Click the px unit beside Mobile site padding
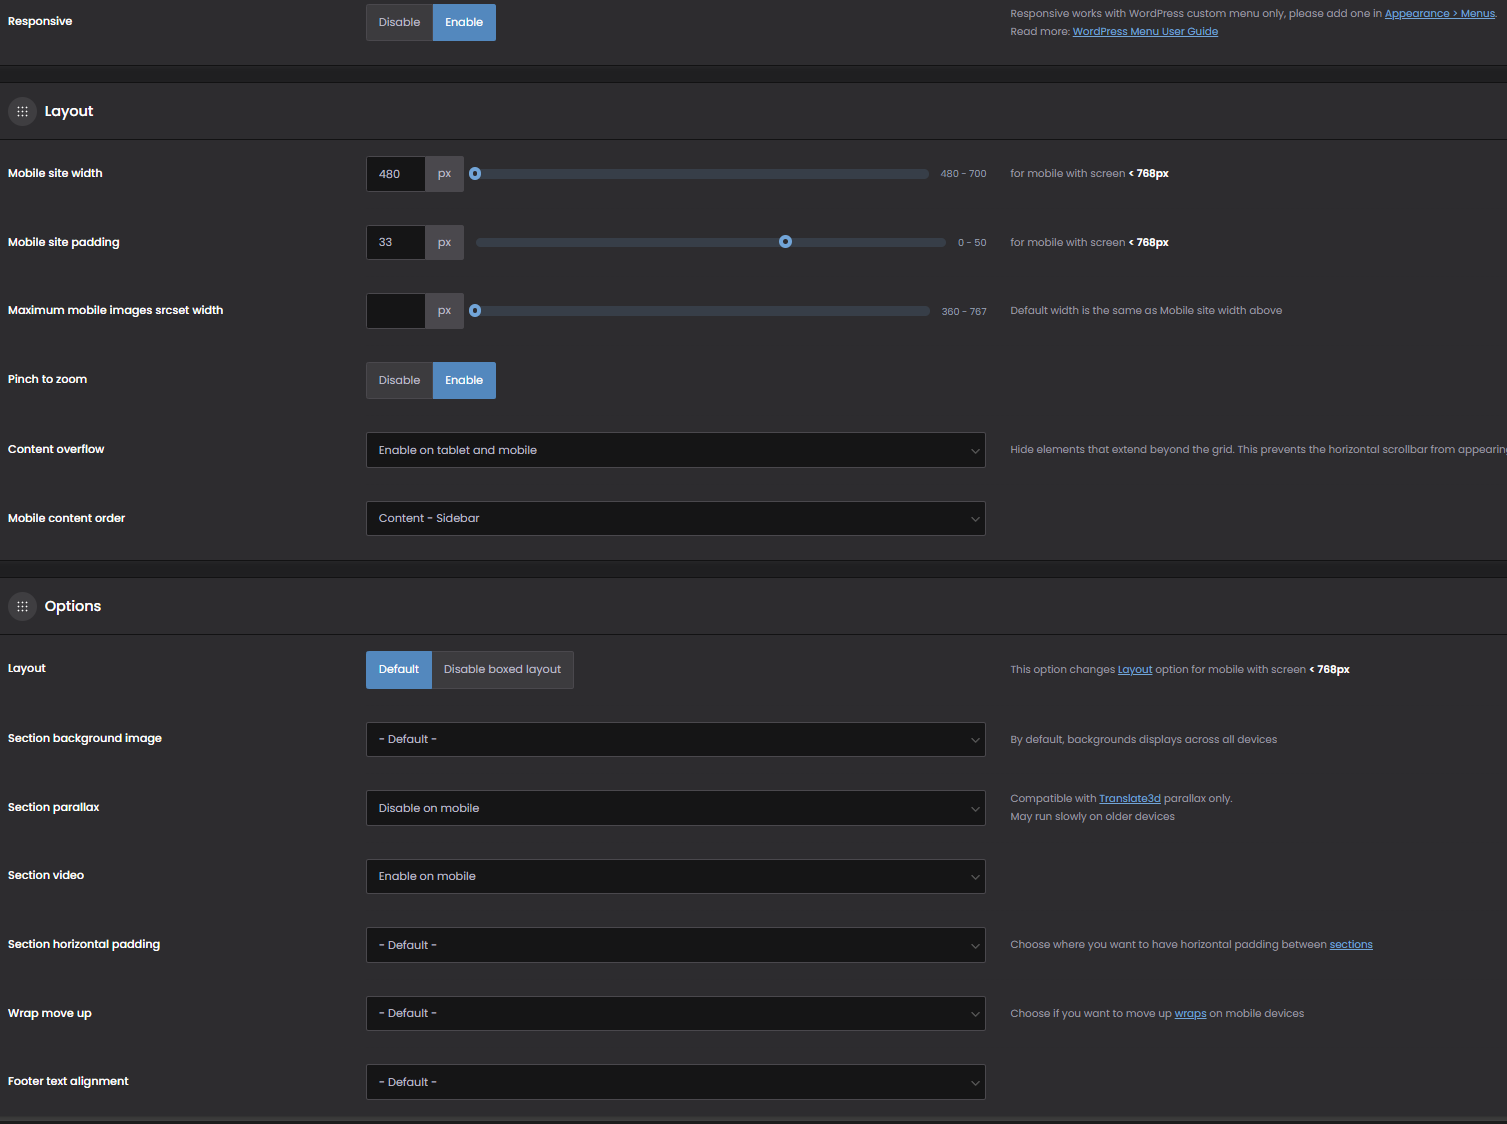 (444, 242)
